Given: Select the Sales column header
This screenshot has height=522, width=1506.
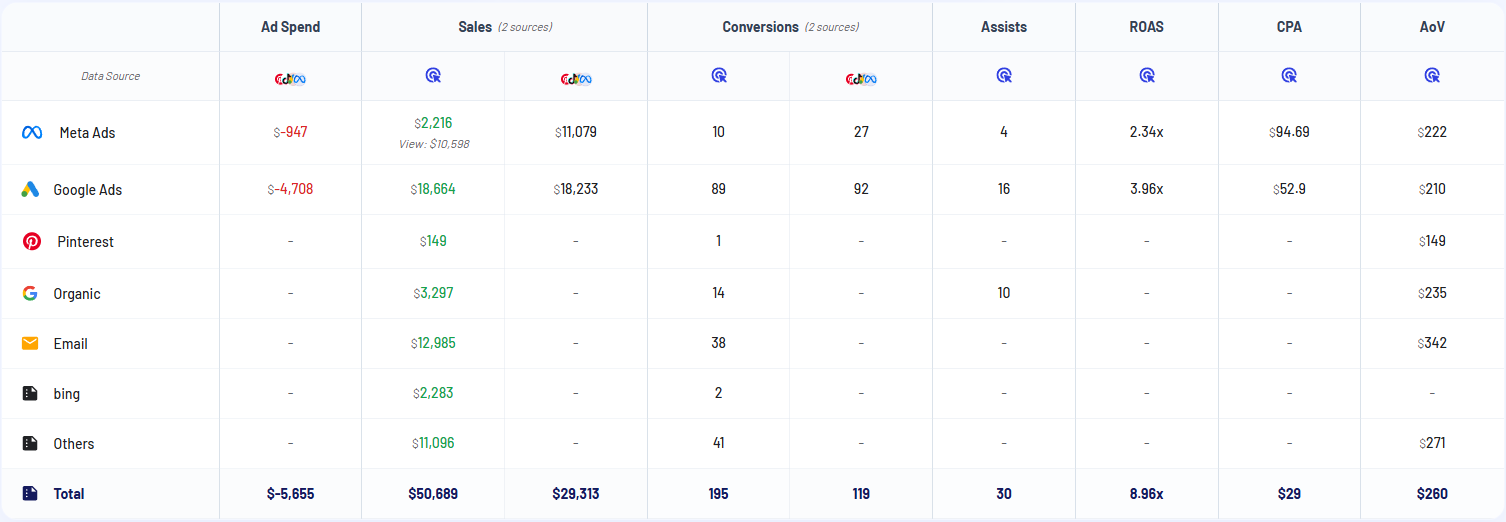Looking at the screenshot, I should (x=475, y=27).
